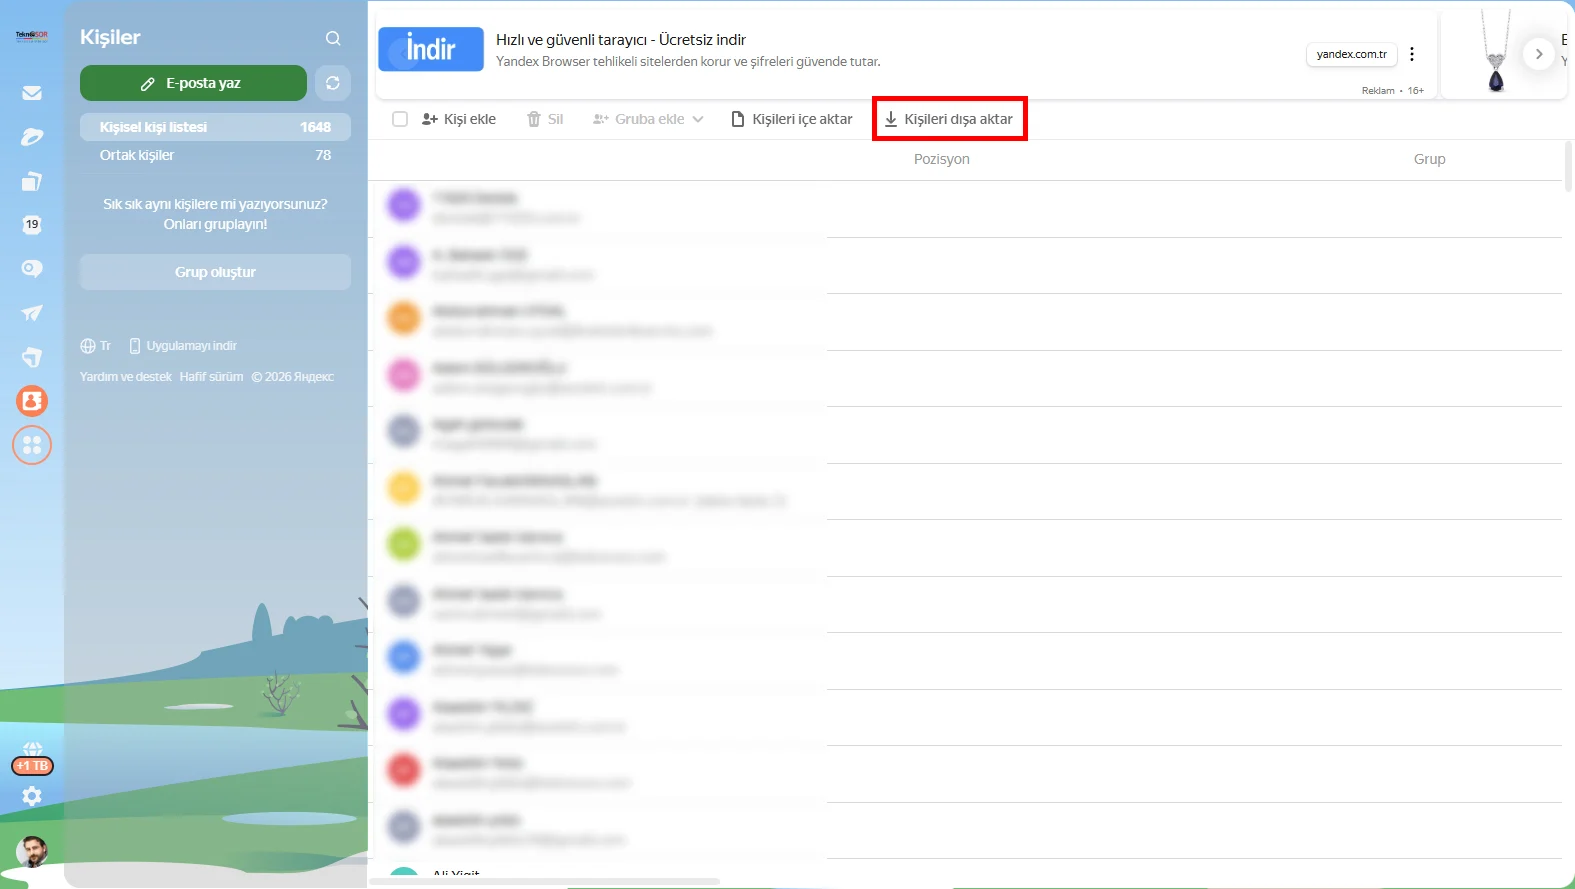
Task: Open the ad three-dot options menu
Action: (1412, 54)
